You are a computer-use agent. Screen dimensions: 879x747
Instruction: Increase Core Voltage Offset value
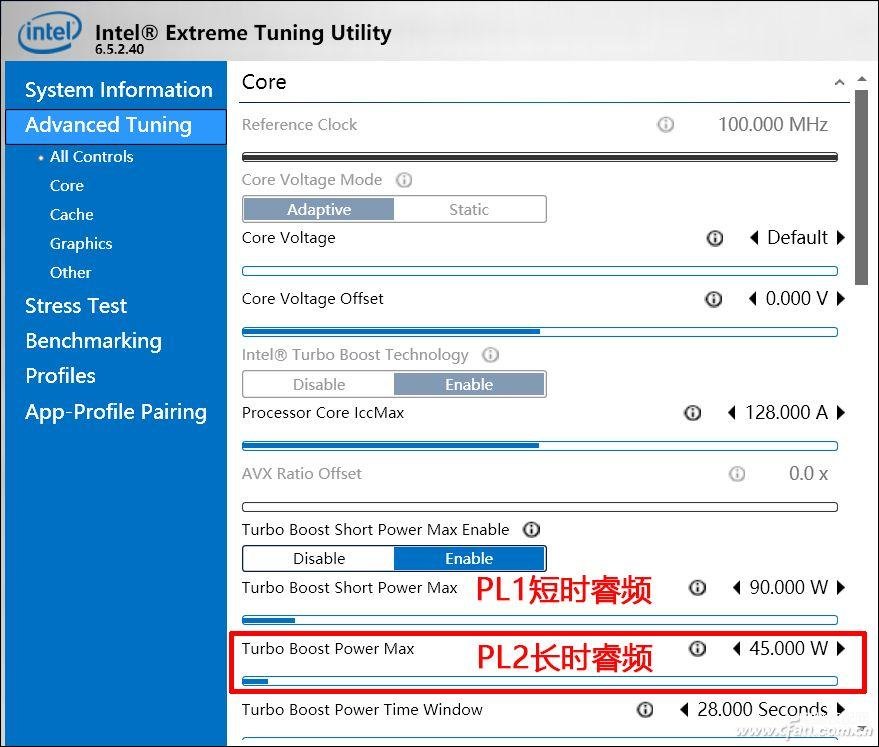pos(840,299)
